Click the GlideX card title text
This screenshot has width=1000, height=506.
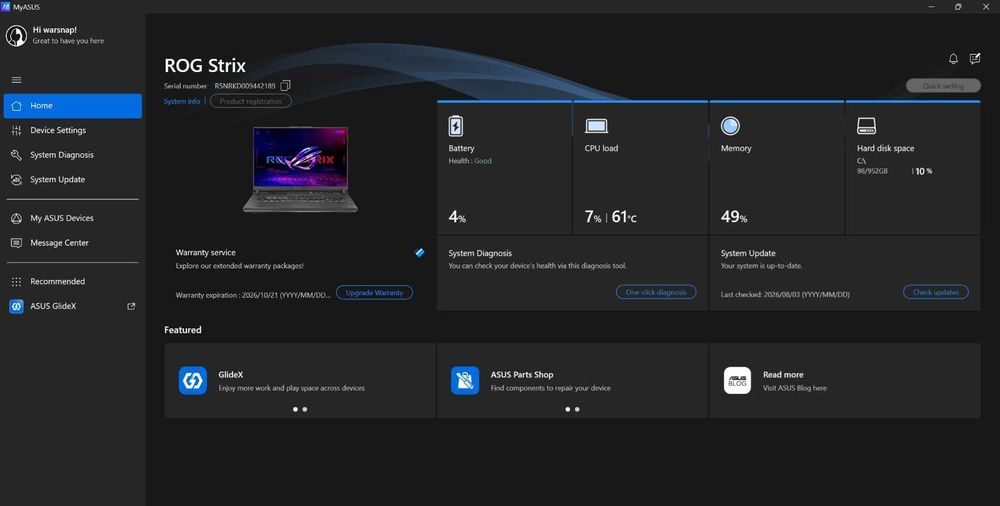(231, 375)
